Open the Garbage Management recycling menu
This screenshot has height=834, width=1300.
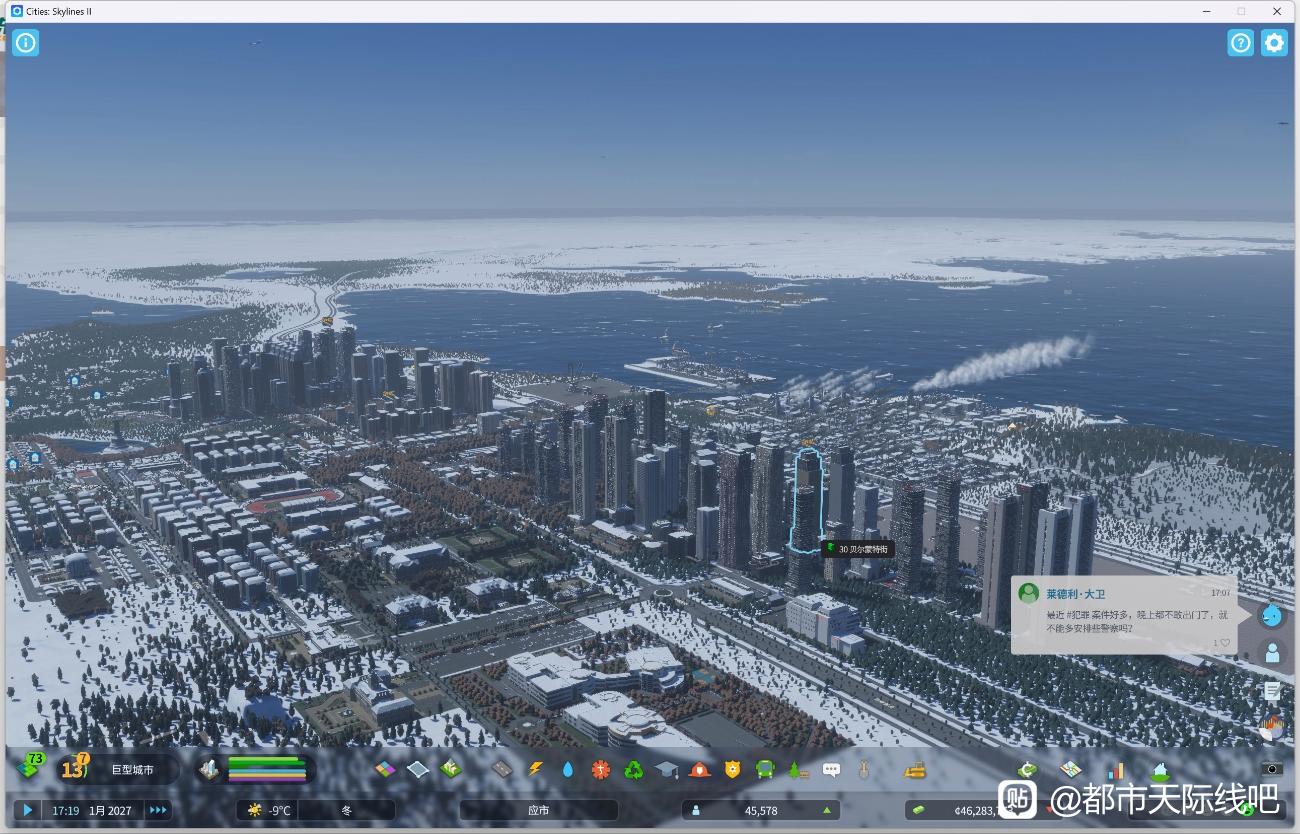tap(634, 769)
